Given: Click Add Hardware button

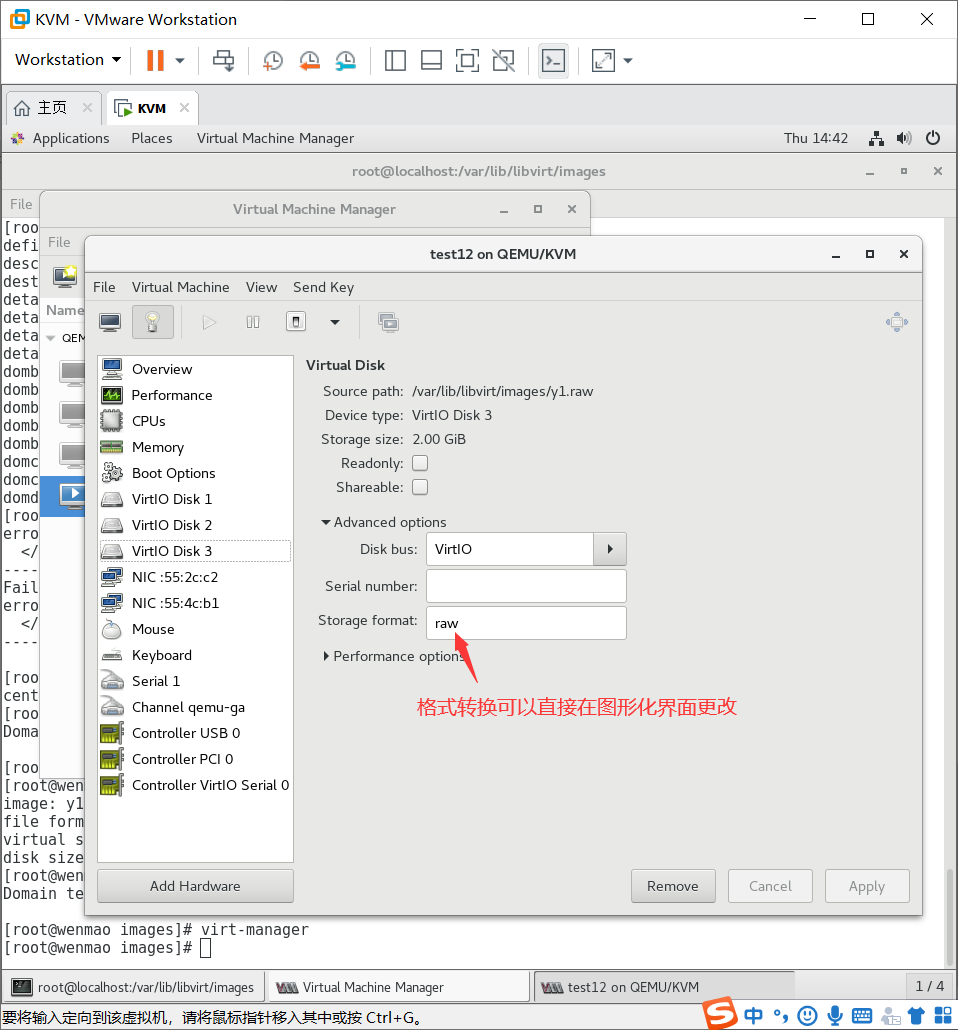Looking at the screenshot, I should (x=195, y=886).
